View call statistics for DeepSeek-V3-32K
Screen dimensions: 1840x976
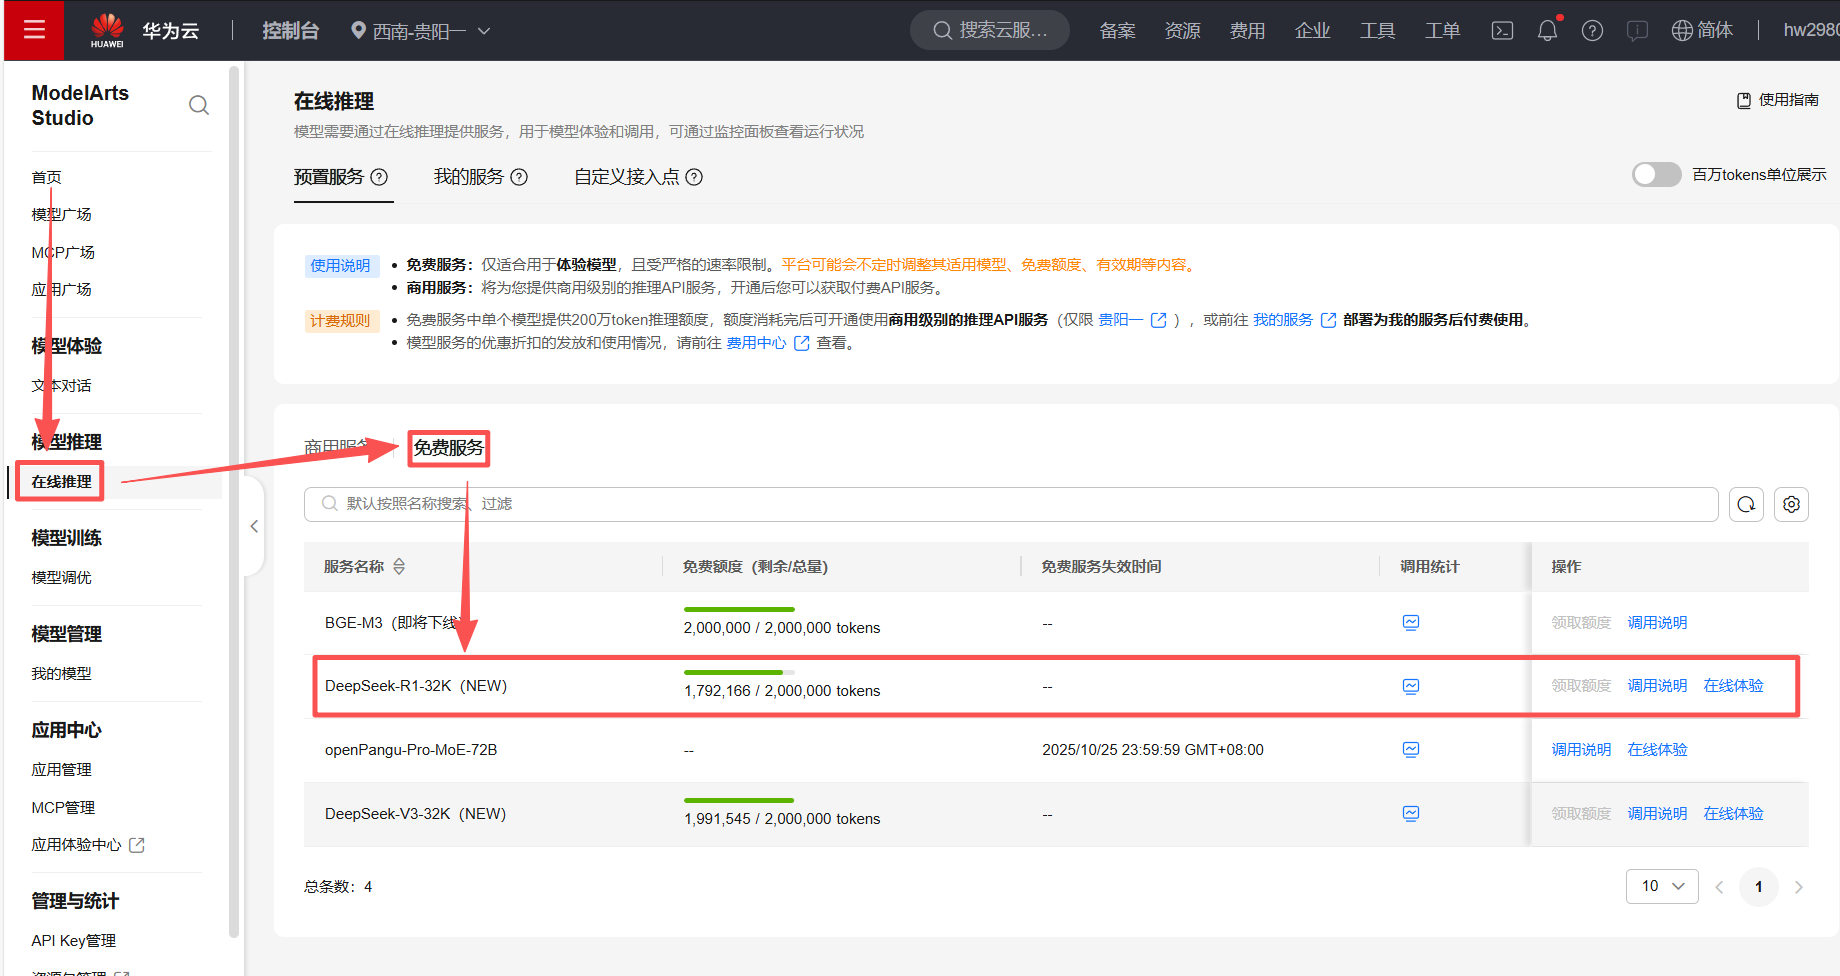tap(1411, 814)
